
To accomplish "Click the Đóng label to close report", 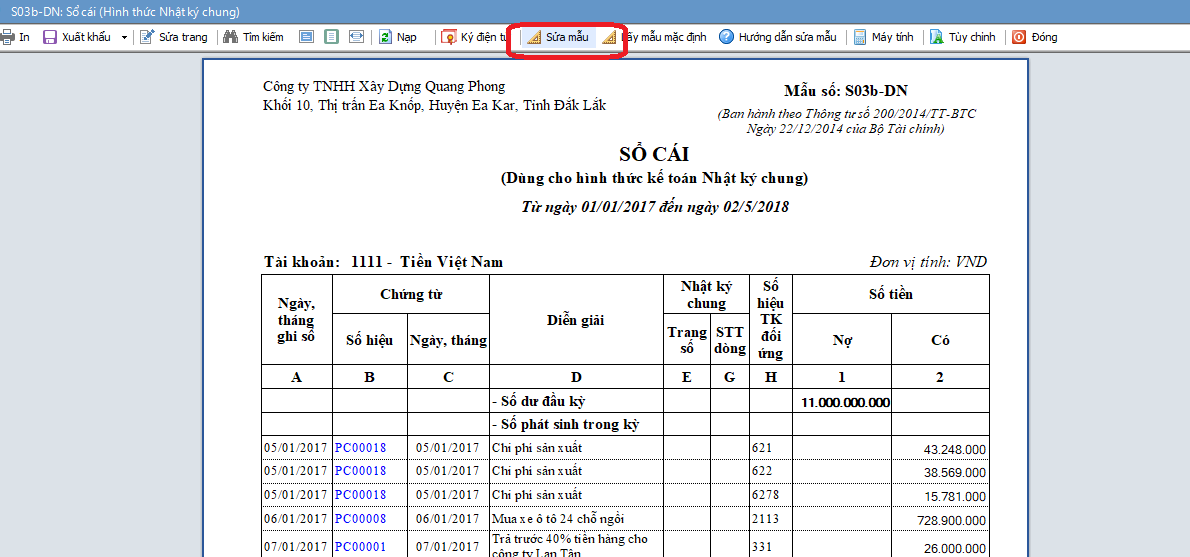I will [1044, 36].
